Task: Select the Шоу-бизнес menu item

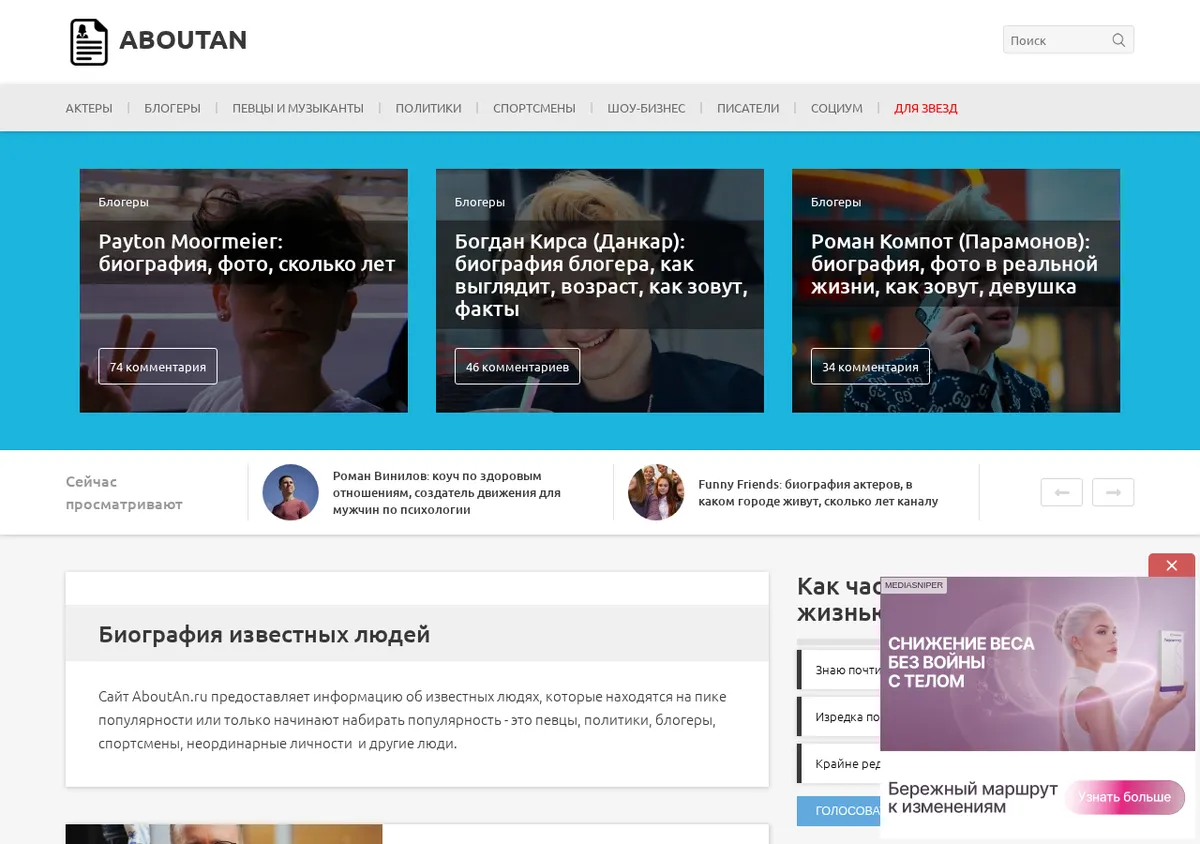Action: 646,108
